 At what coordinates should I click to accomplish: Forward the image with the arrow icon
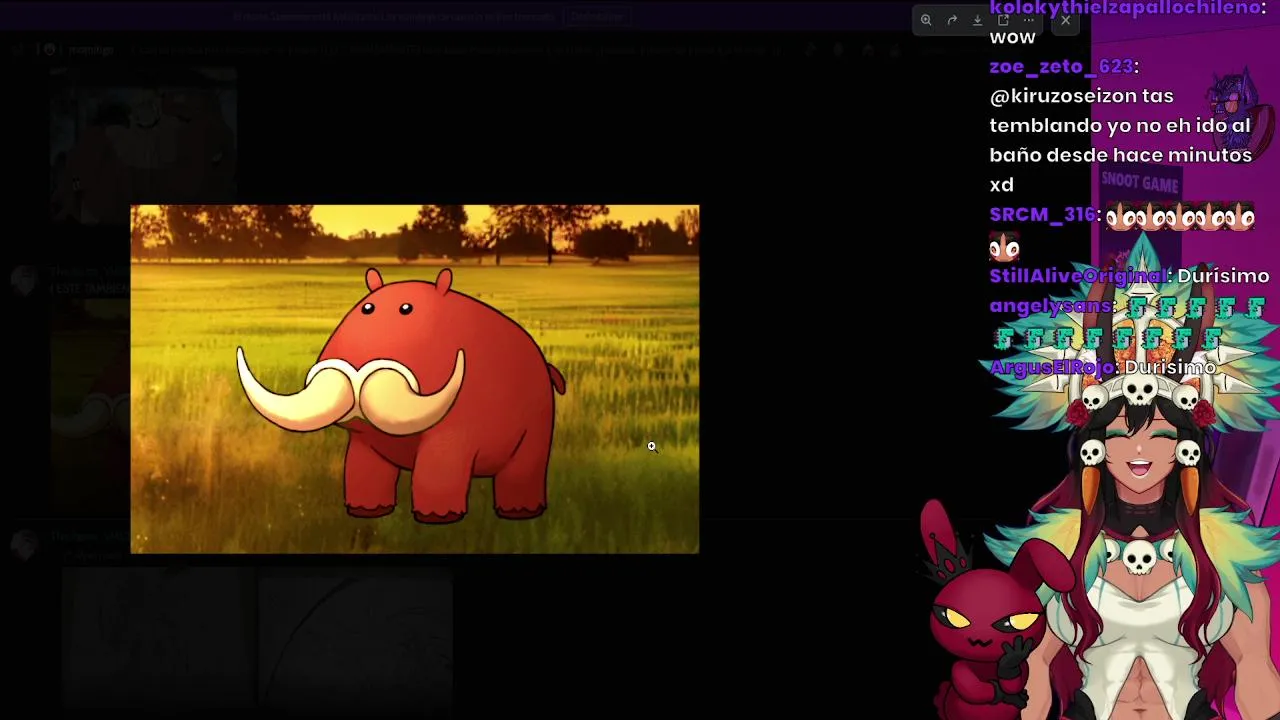click(952, 20)
